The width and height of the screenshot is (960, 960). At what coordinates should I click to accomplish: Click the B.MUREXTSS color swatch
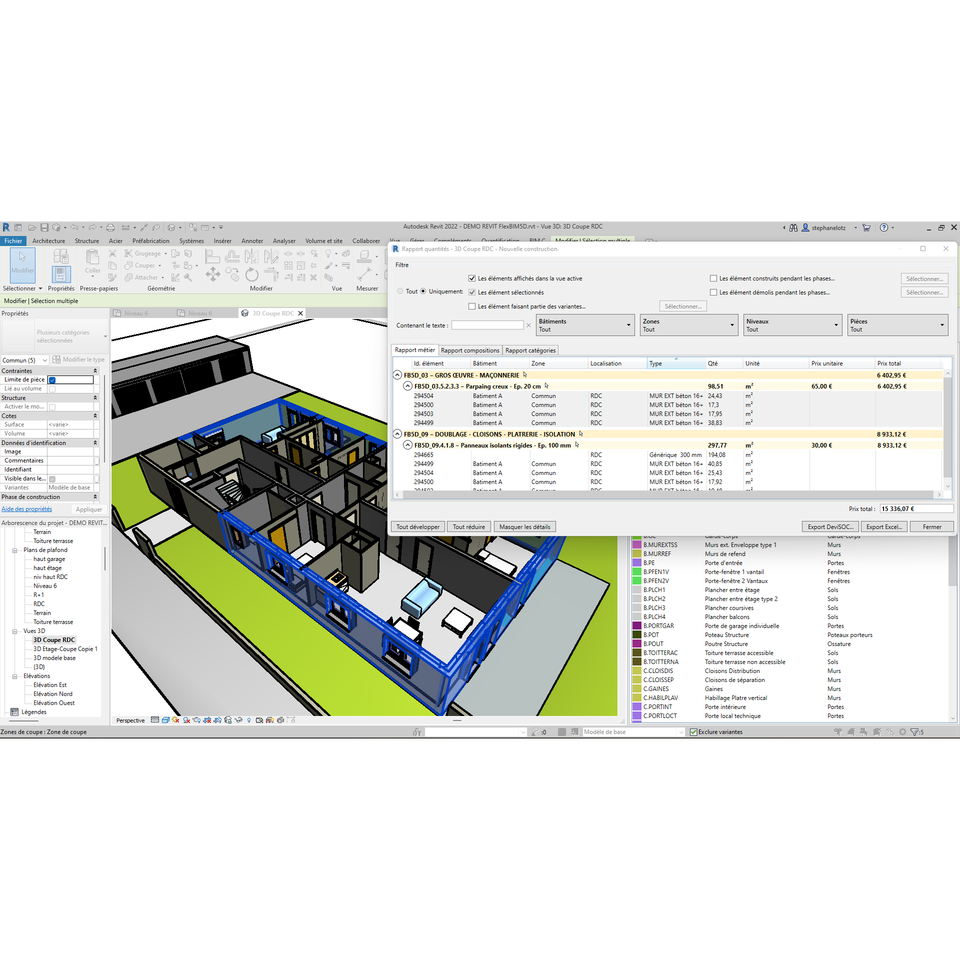click(637, 545)
